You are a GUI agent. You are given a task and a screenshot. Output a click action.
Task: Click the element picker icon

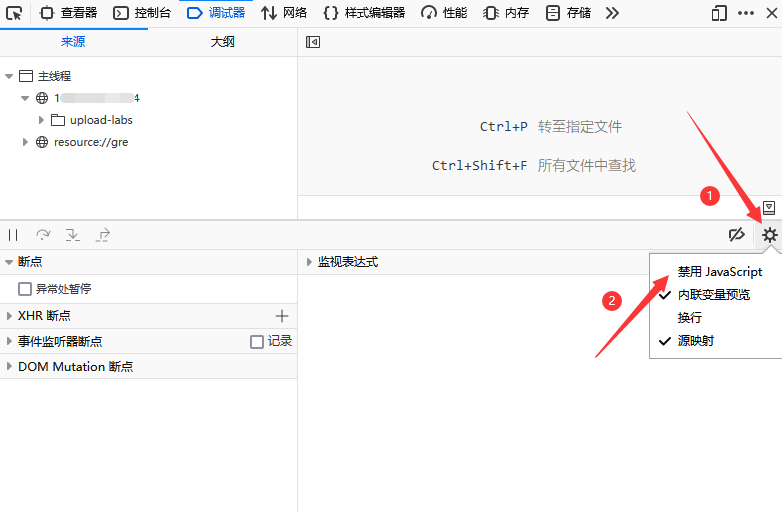(14, 13)
